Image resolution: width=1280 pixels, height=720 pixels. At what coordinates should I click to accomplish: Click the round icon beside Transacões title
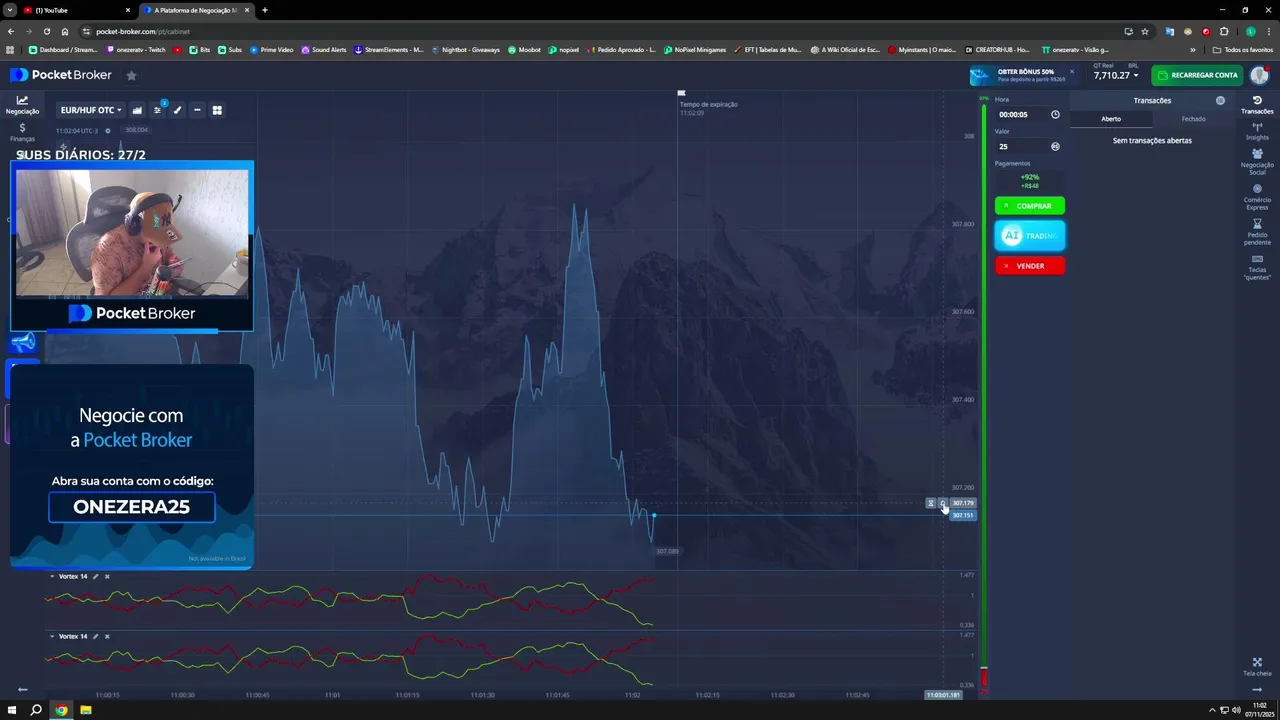1220,100
